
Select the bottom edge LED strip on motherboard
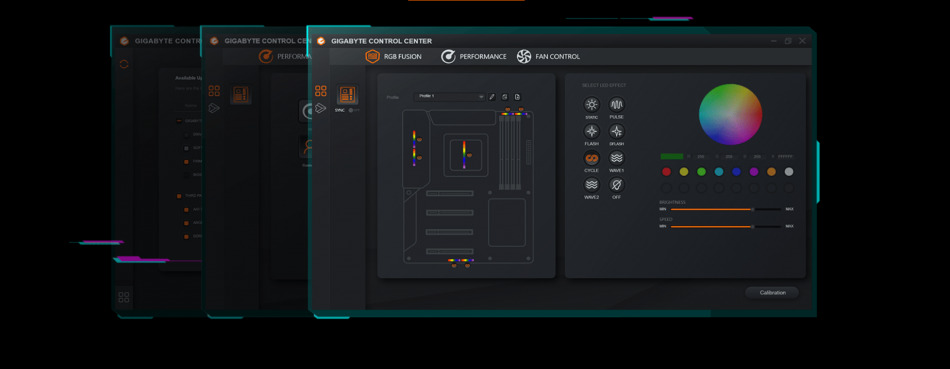pyautogui.click(x=461, y=261)
